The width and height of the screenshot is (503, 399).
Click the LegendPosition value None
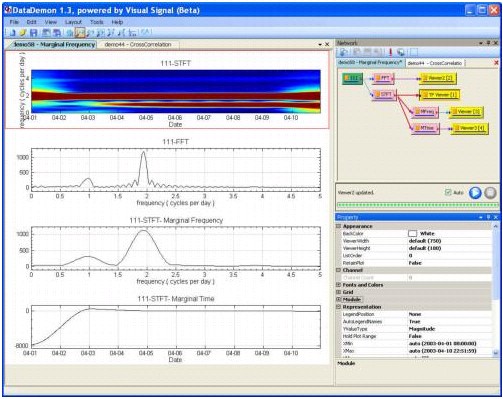415,314
